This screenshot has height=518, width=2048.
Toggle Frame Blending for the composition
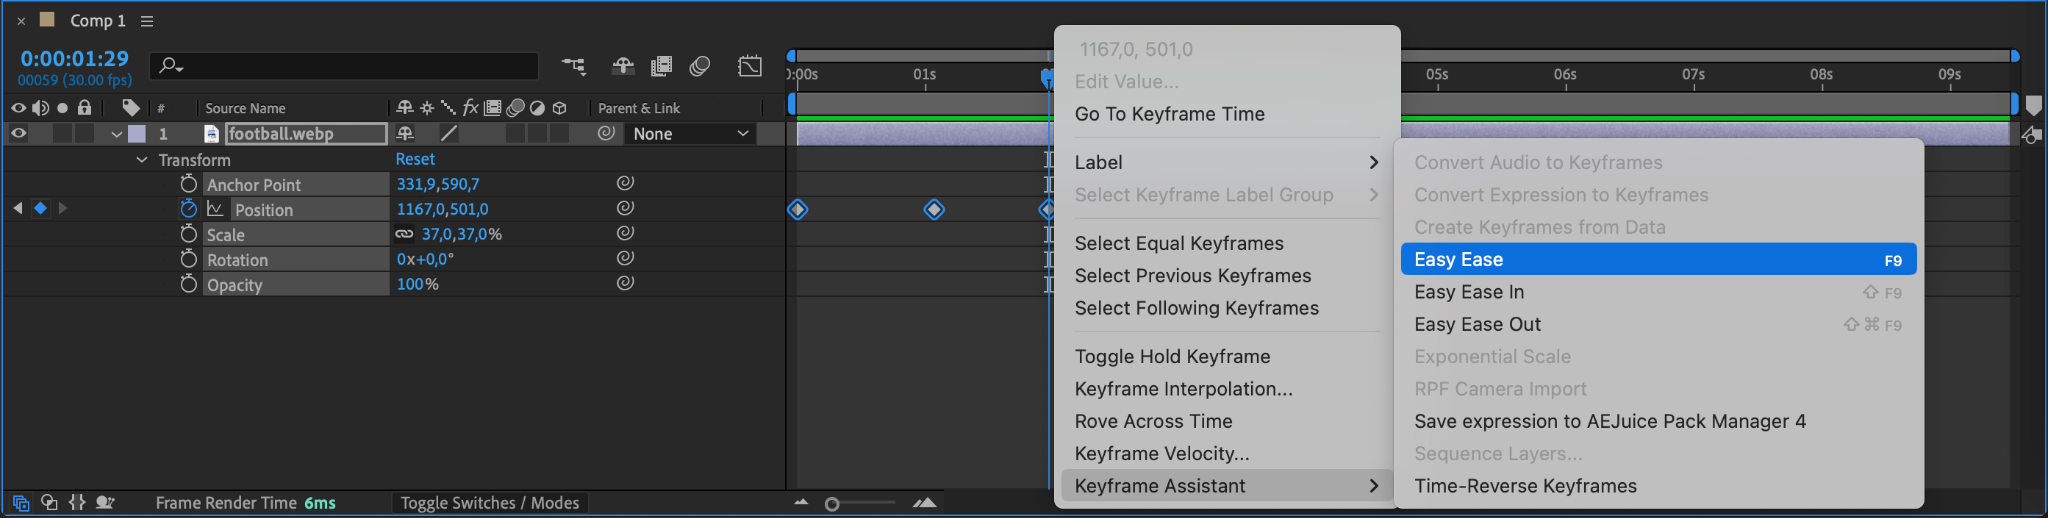click(x=661, y=66)
